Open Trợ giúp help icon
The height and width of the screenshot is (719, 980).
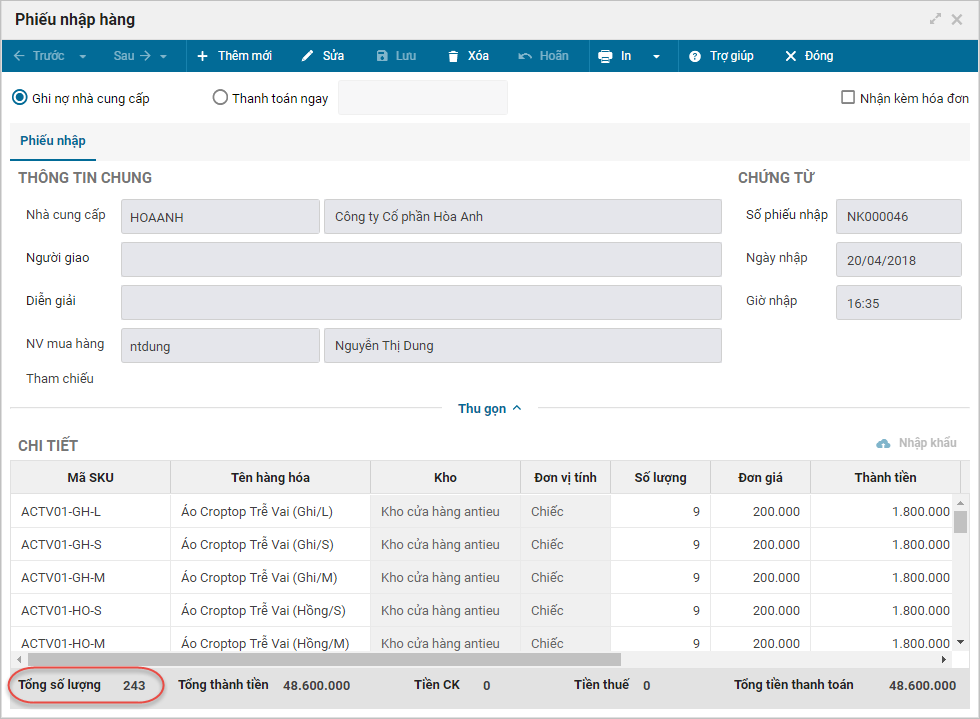tap(695, 56)
